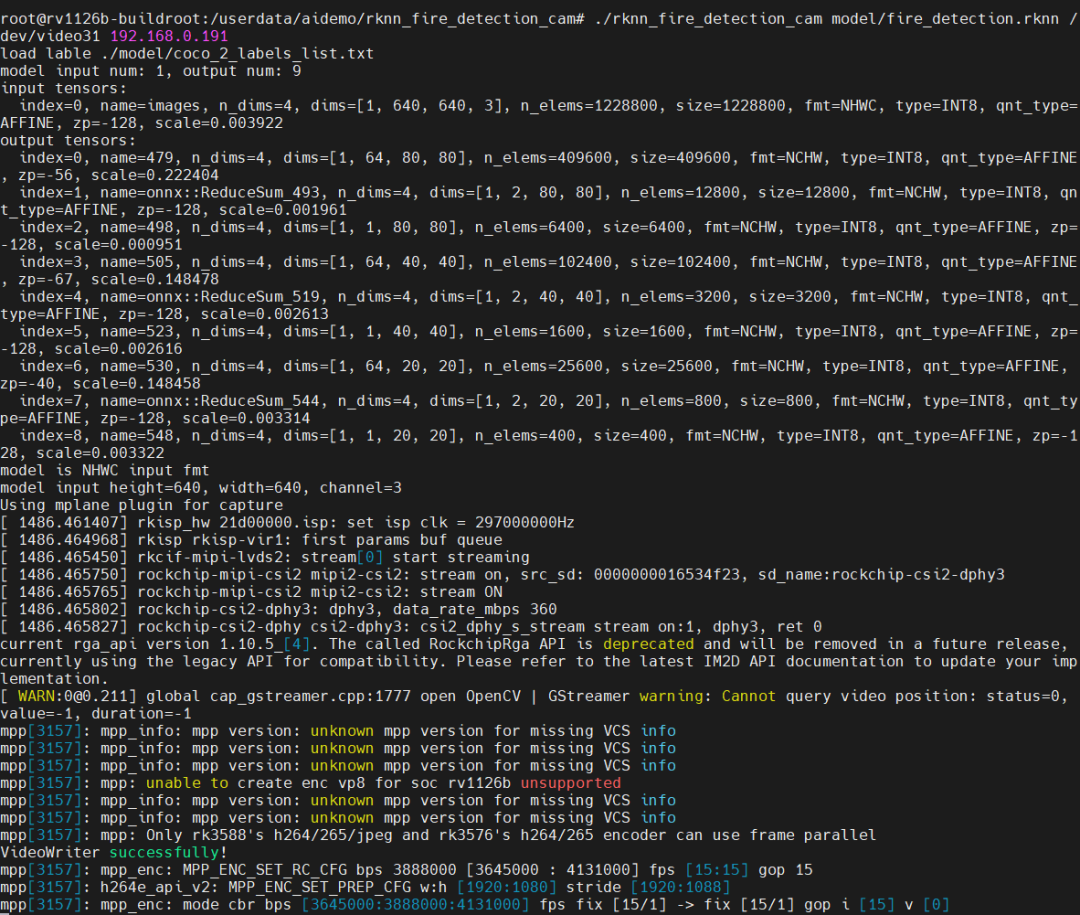Click the 'model input height=640, width=640, channel=3' line
Screen dimensions: 1080x915
[200, 488]
